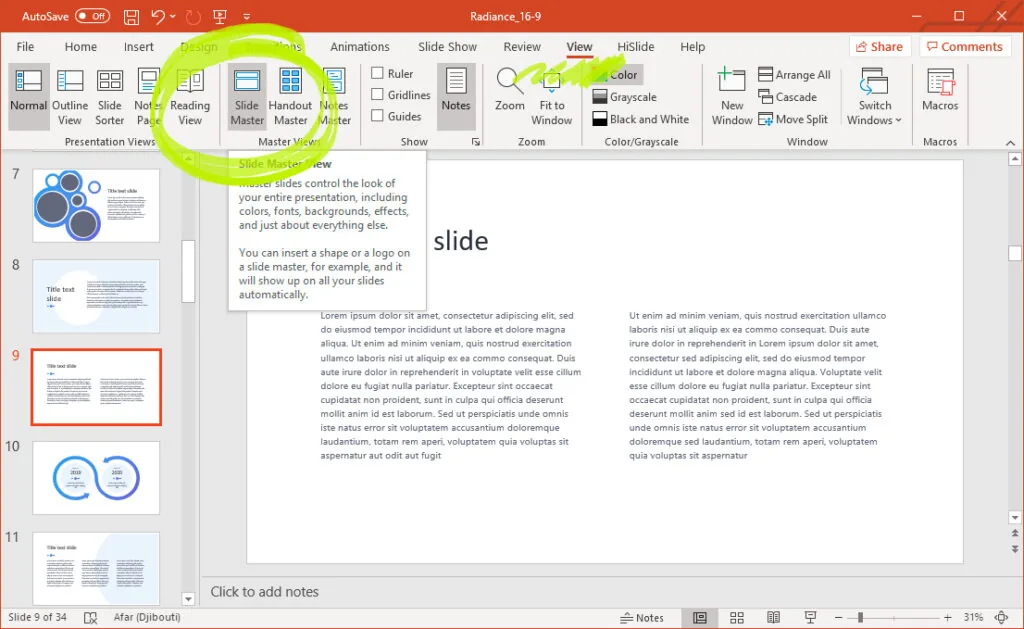
Task: Collapse the ribbon with the chevron
Action: click(1010, 142)
